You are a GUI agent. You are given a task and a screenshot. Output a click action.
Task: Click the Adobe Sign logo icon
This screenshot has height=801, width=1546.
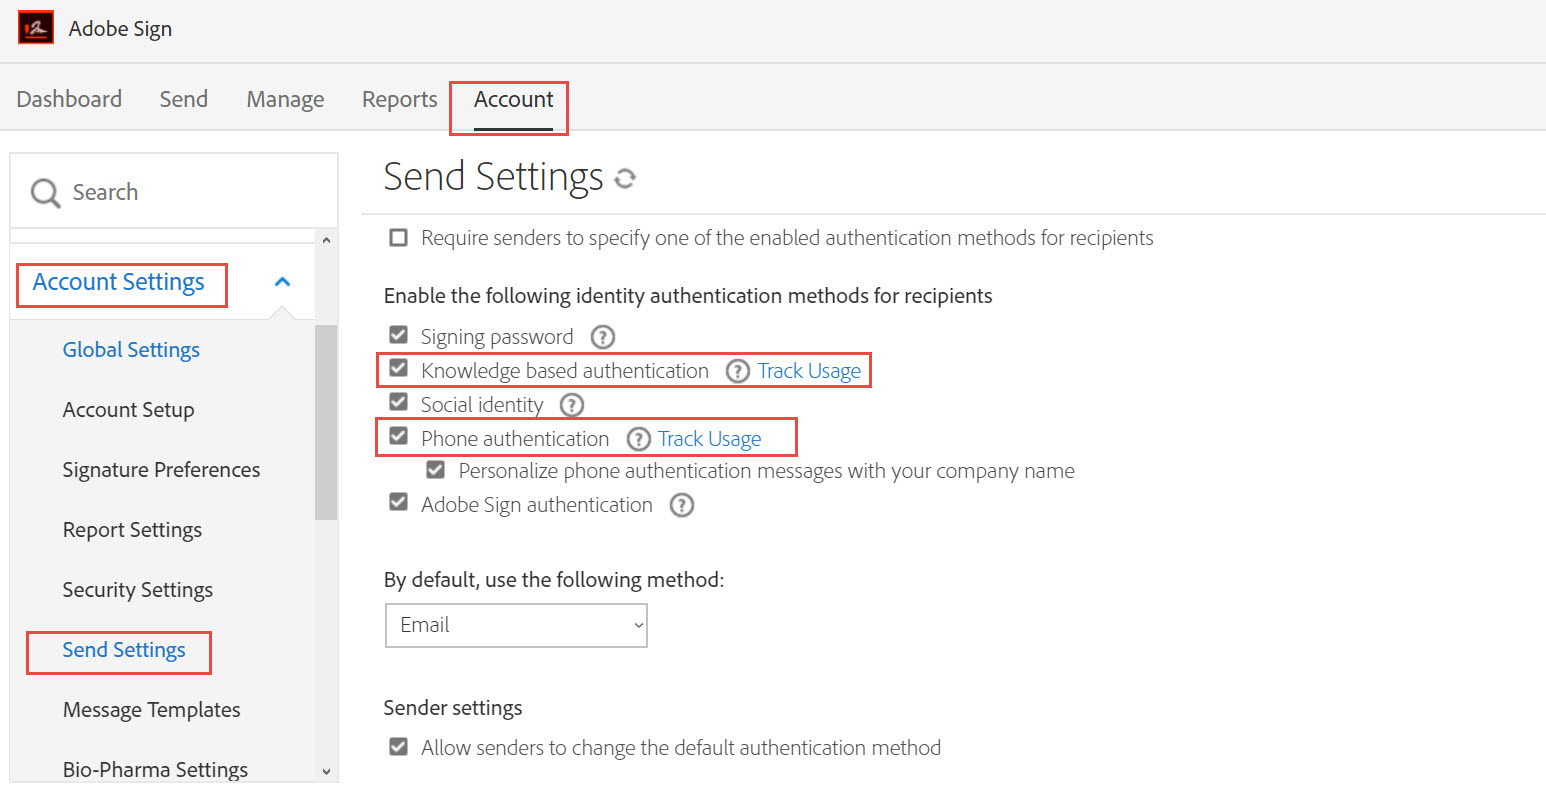(34, 27)
